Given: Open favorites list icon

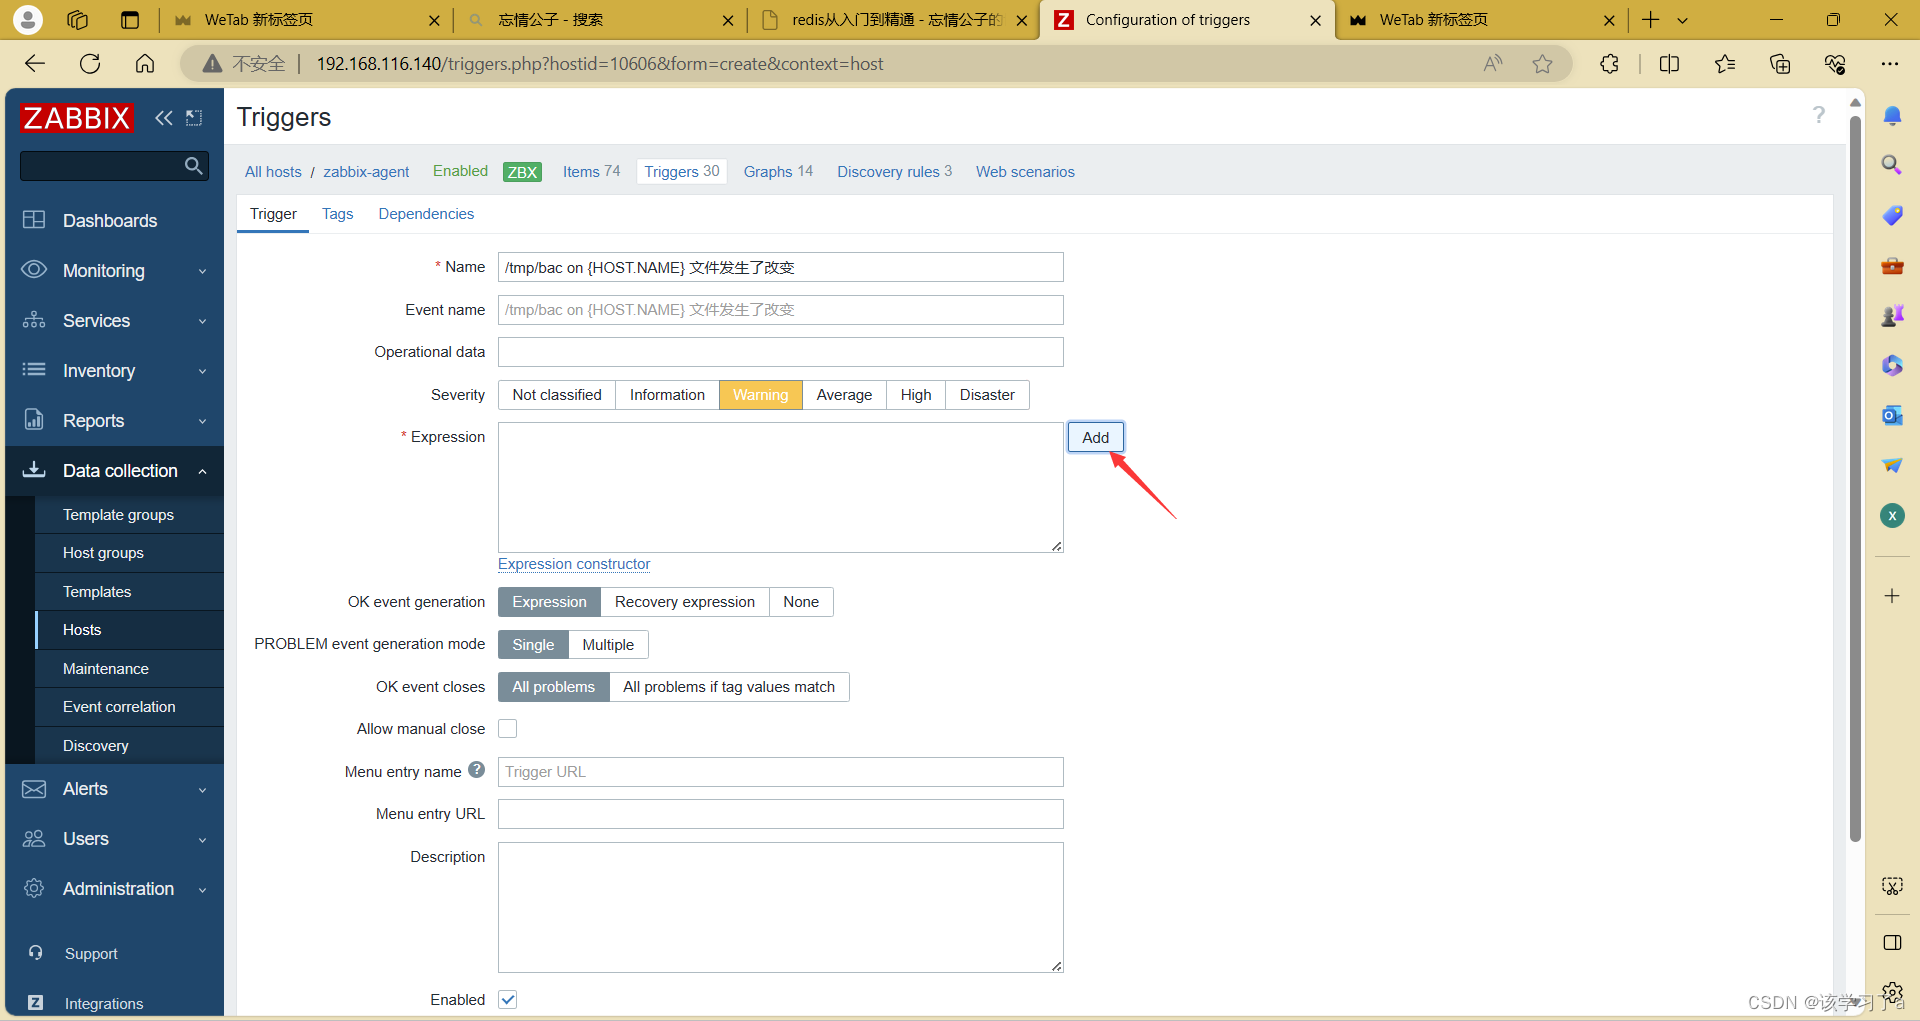Looking at the screenshot, I should tap(1725, 64).
